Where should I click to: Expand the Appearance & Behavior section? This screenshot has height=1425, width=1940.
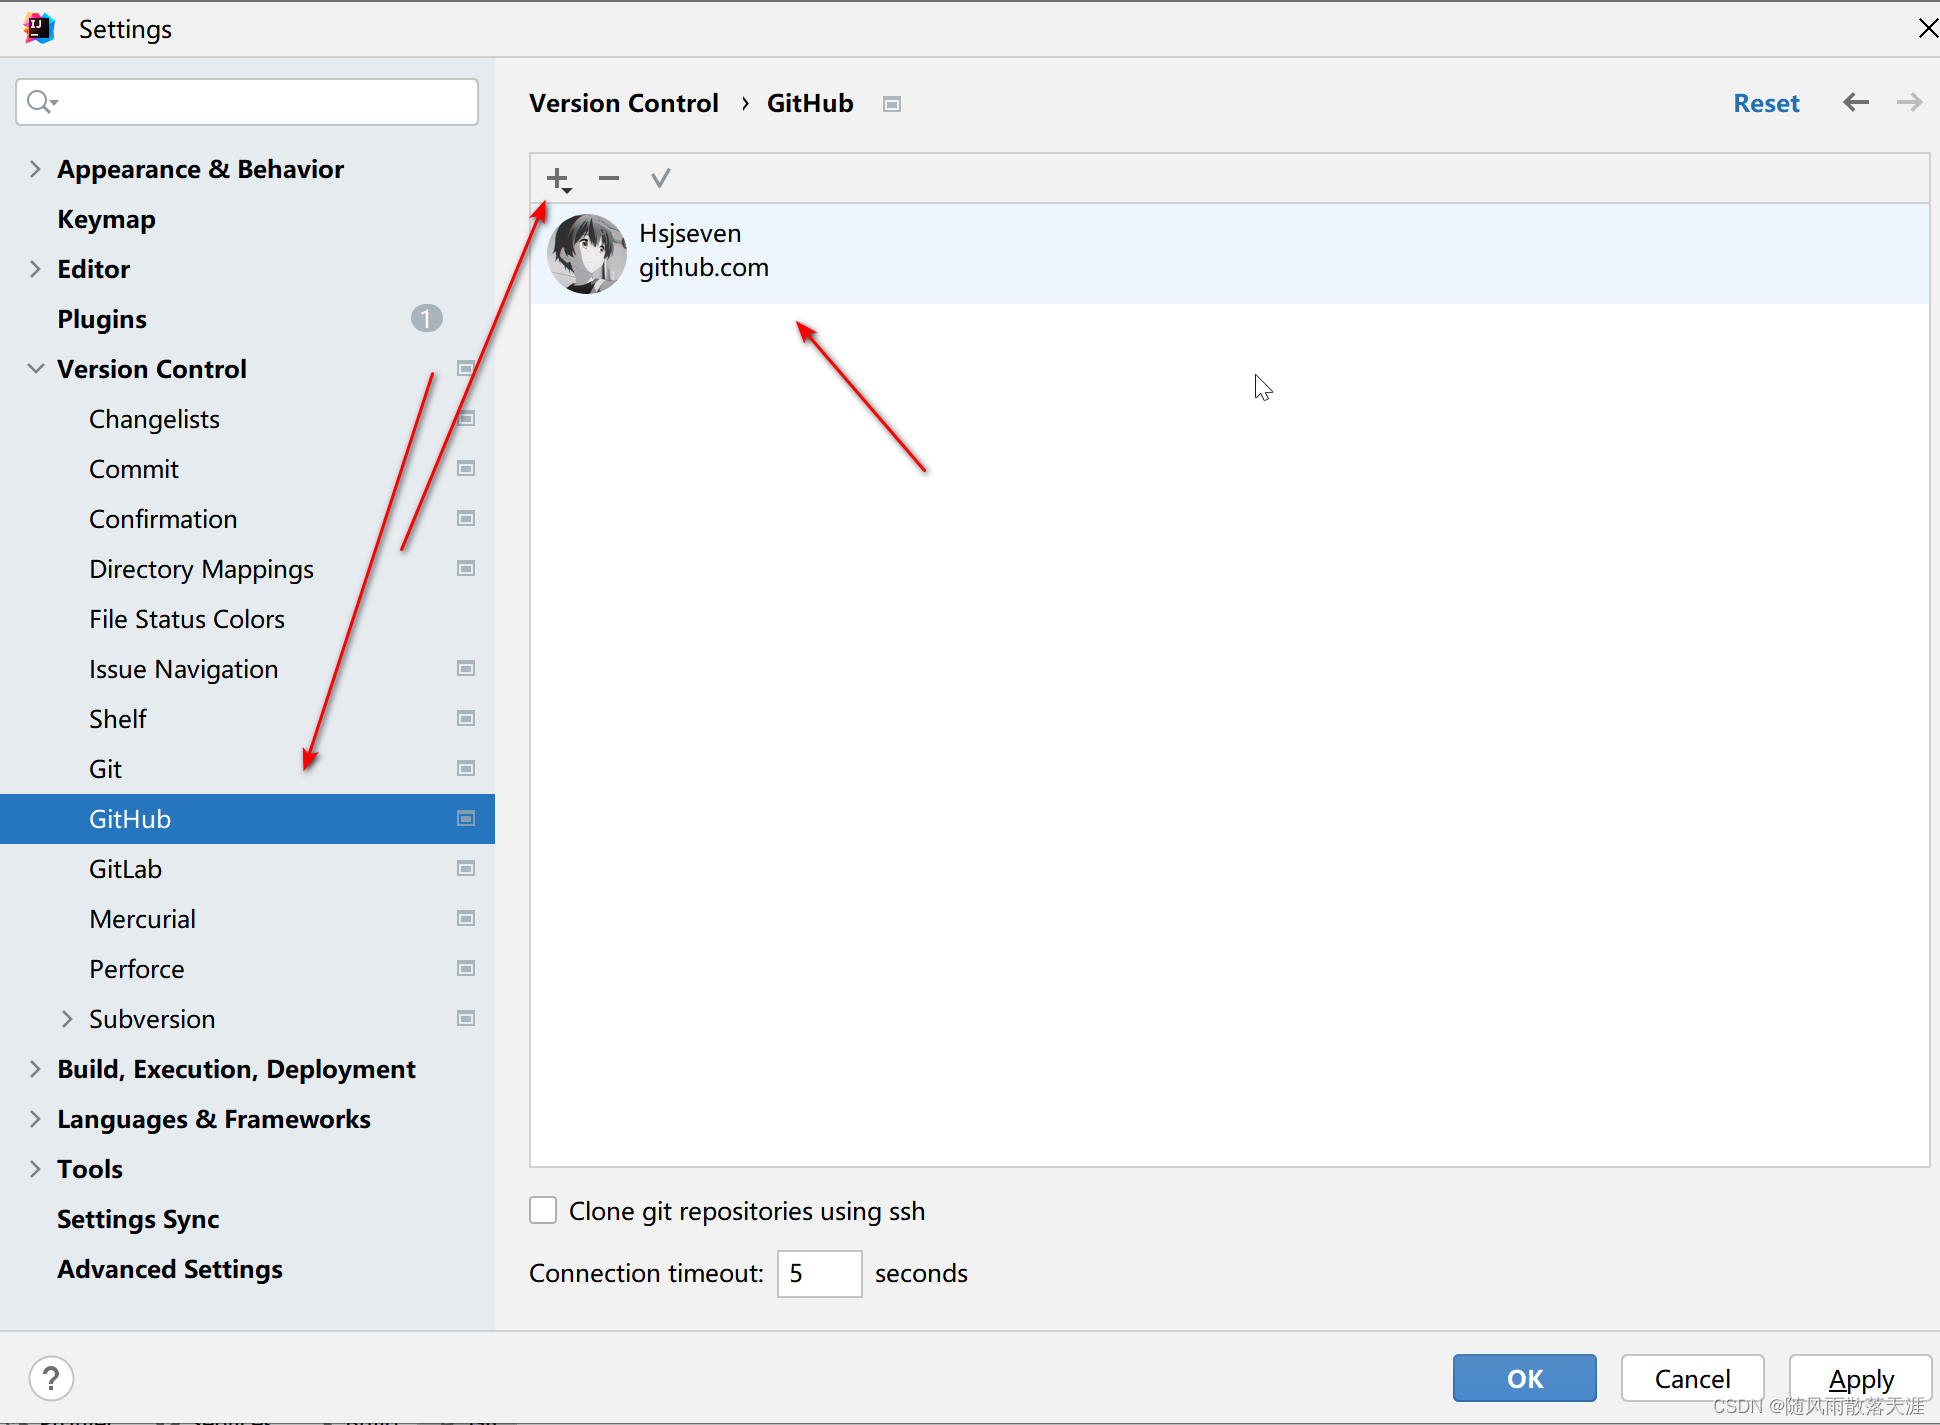(x=33, y=169)
